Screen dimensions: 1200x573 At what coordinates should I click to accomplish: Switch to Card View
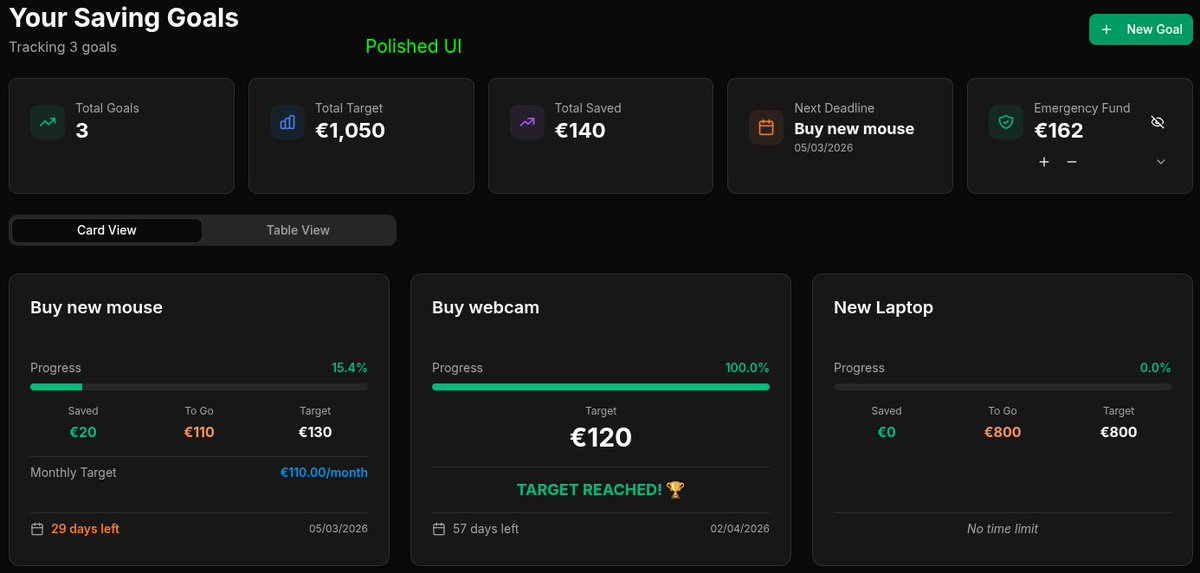click(107, 230)
